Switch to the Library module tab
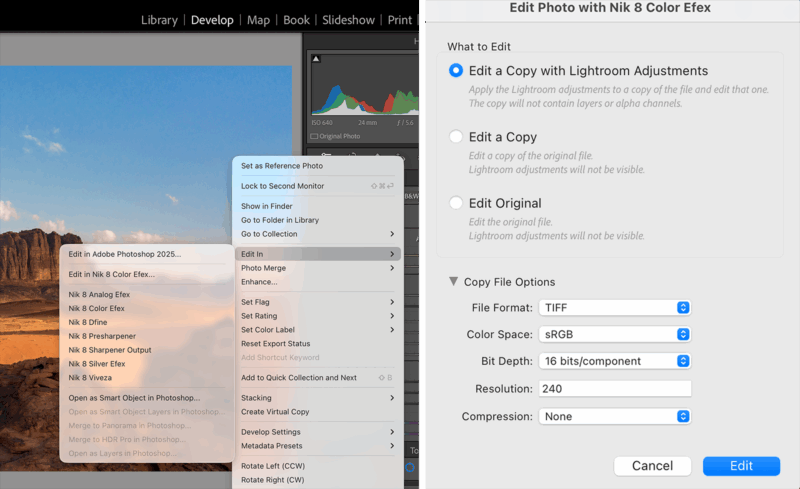 tap(159, 20)
